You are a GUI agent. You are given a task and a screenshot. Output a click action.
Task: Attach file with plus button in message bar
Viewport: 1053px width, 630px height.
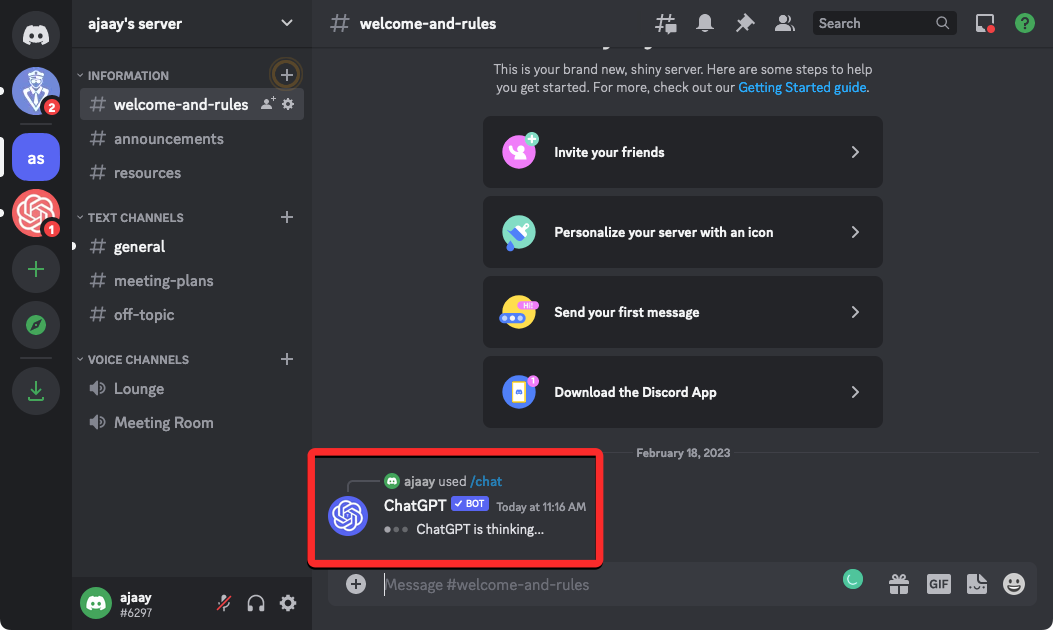click(x=356, y=584)
